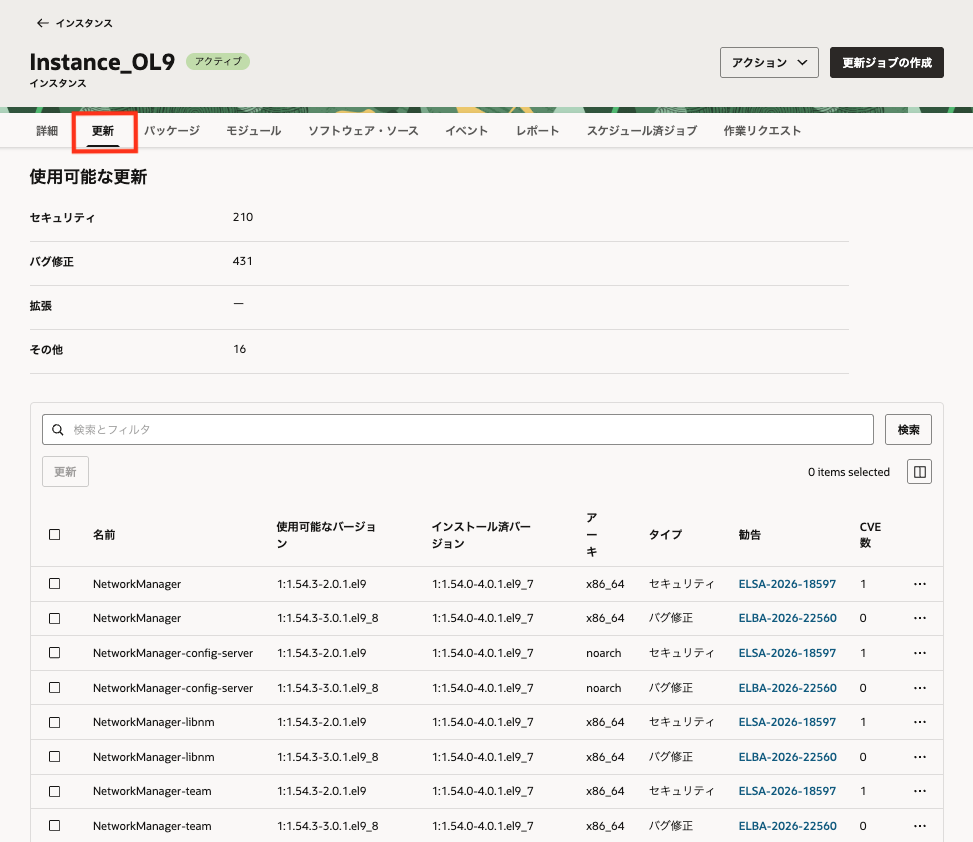Click the magnifier icon in search field

(58, 429)
